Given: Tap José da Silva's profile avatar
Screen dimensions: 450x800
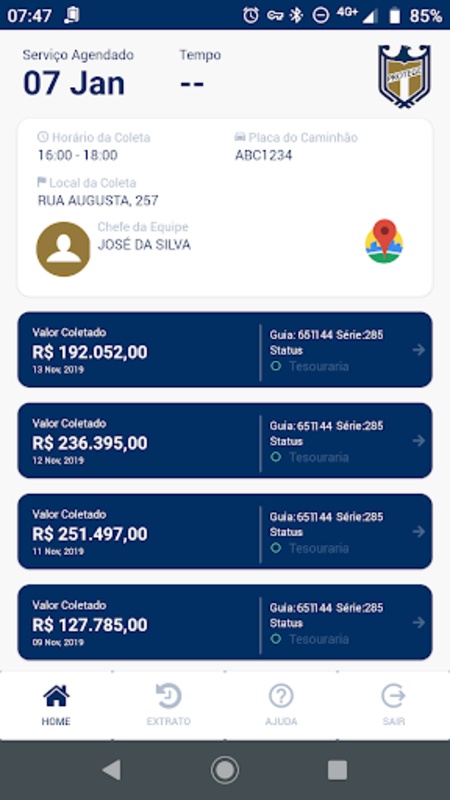Looking at the screenshot, I should pos(63,249).
